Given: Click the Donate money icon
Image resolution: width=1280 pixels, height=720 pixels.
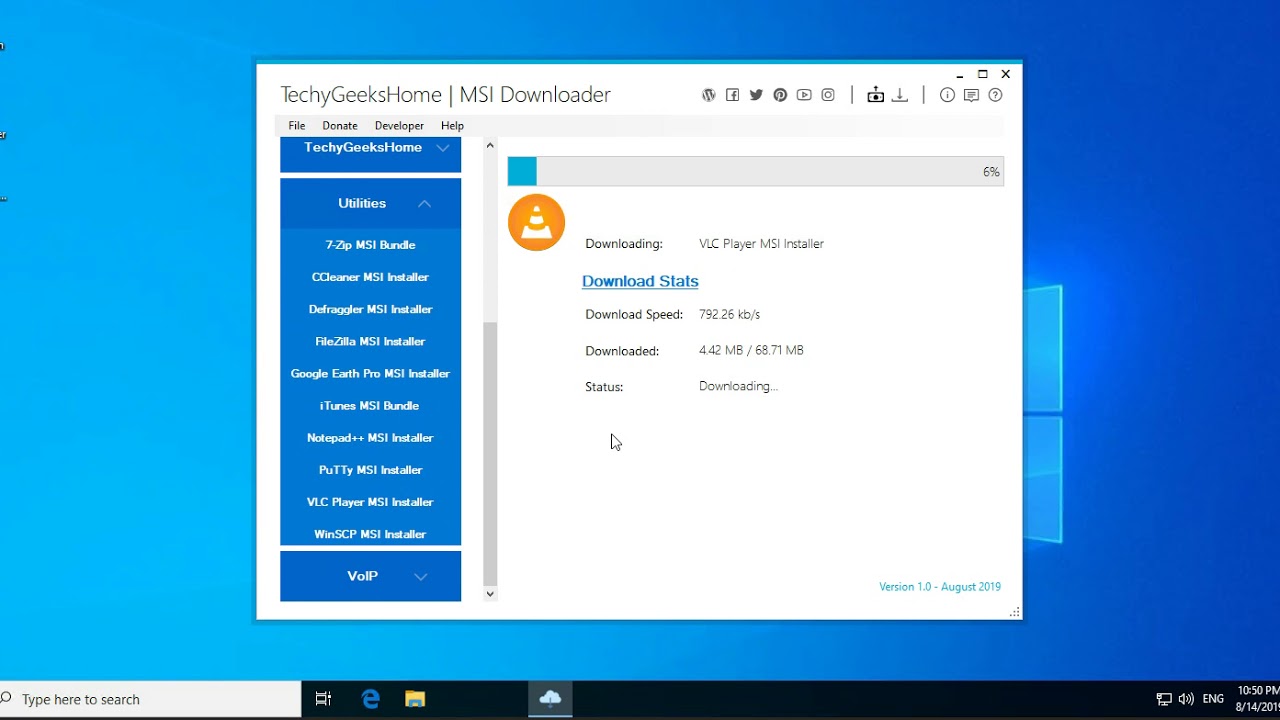Looking at the screenshot, I should coord(875,94).
